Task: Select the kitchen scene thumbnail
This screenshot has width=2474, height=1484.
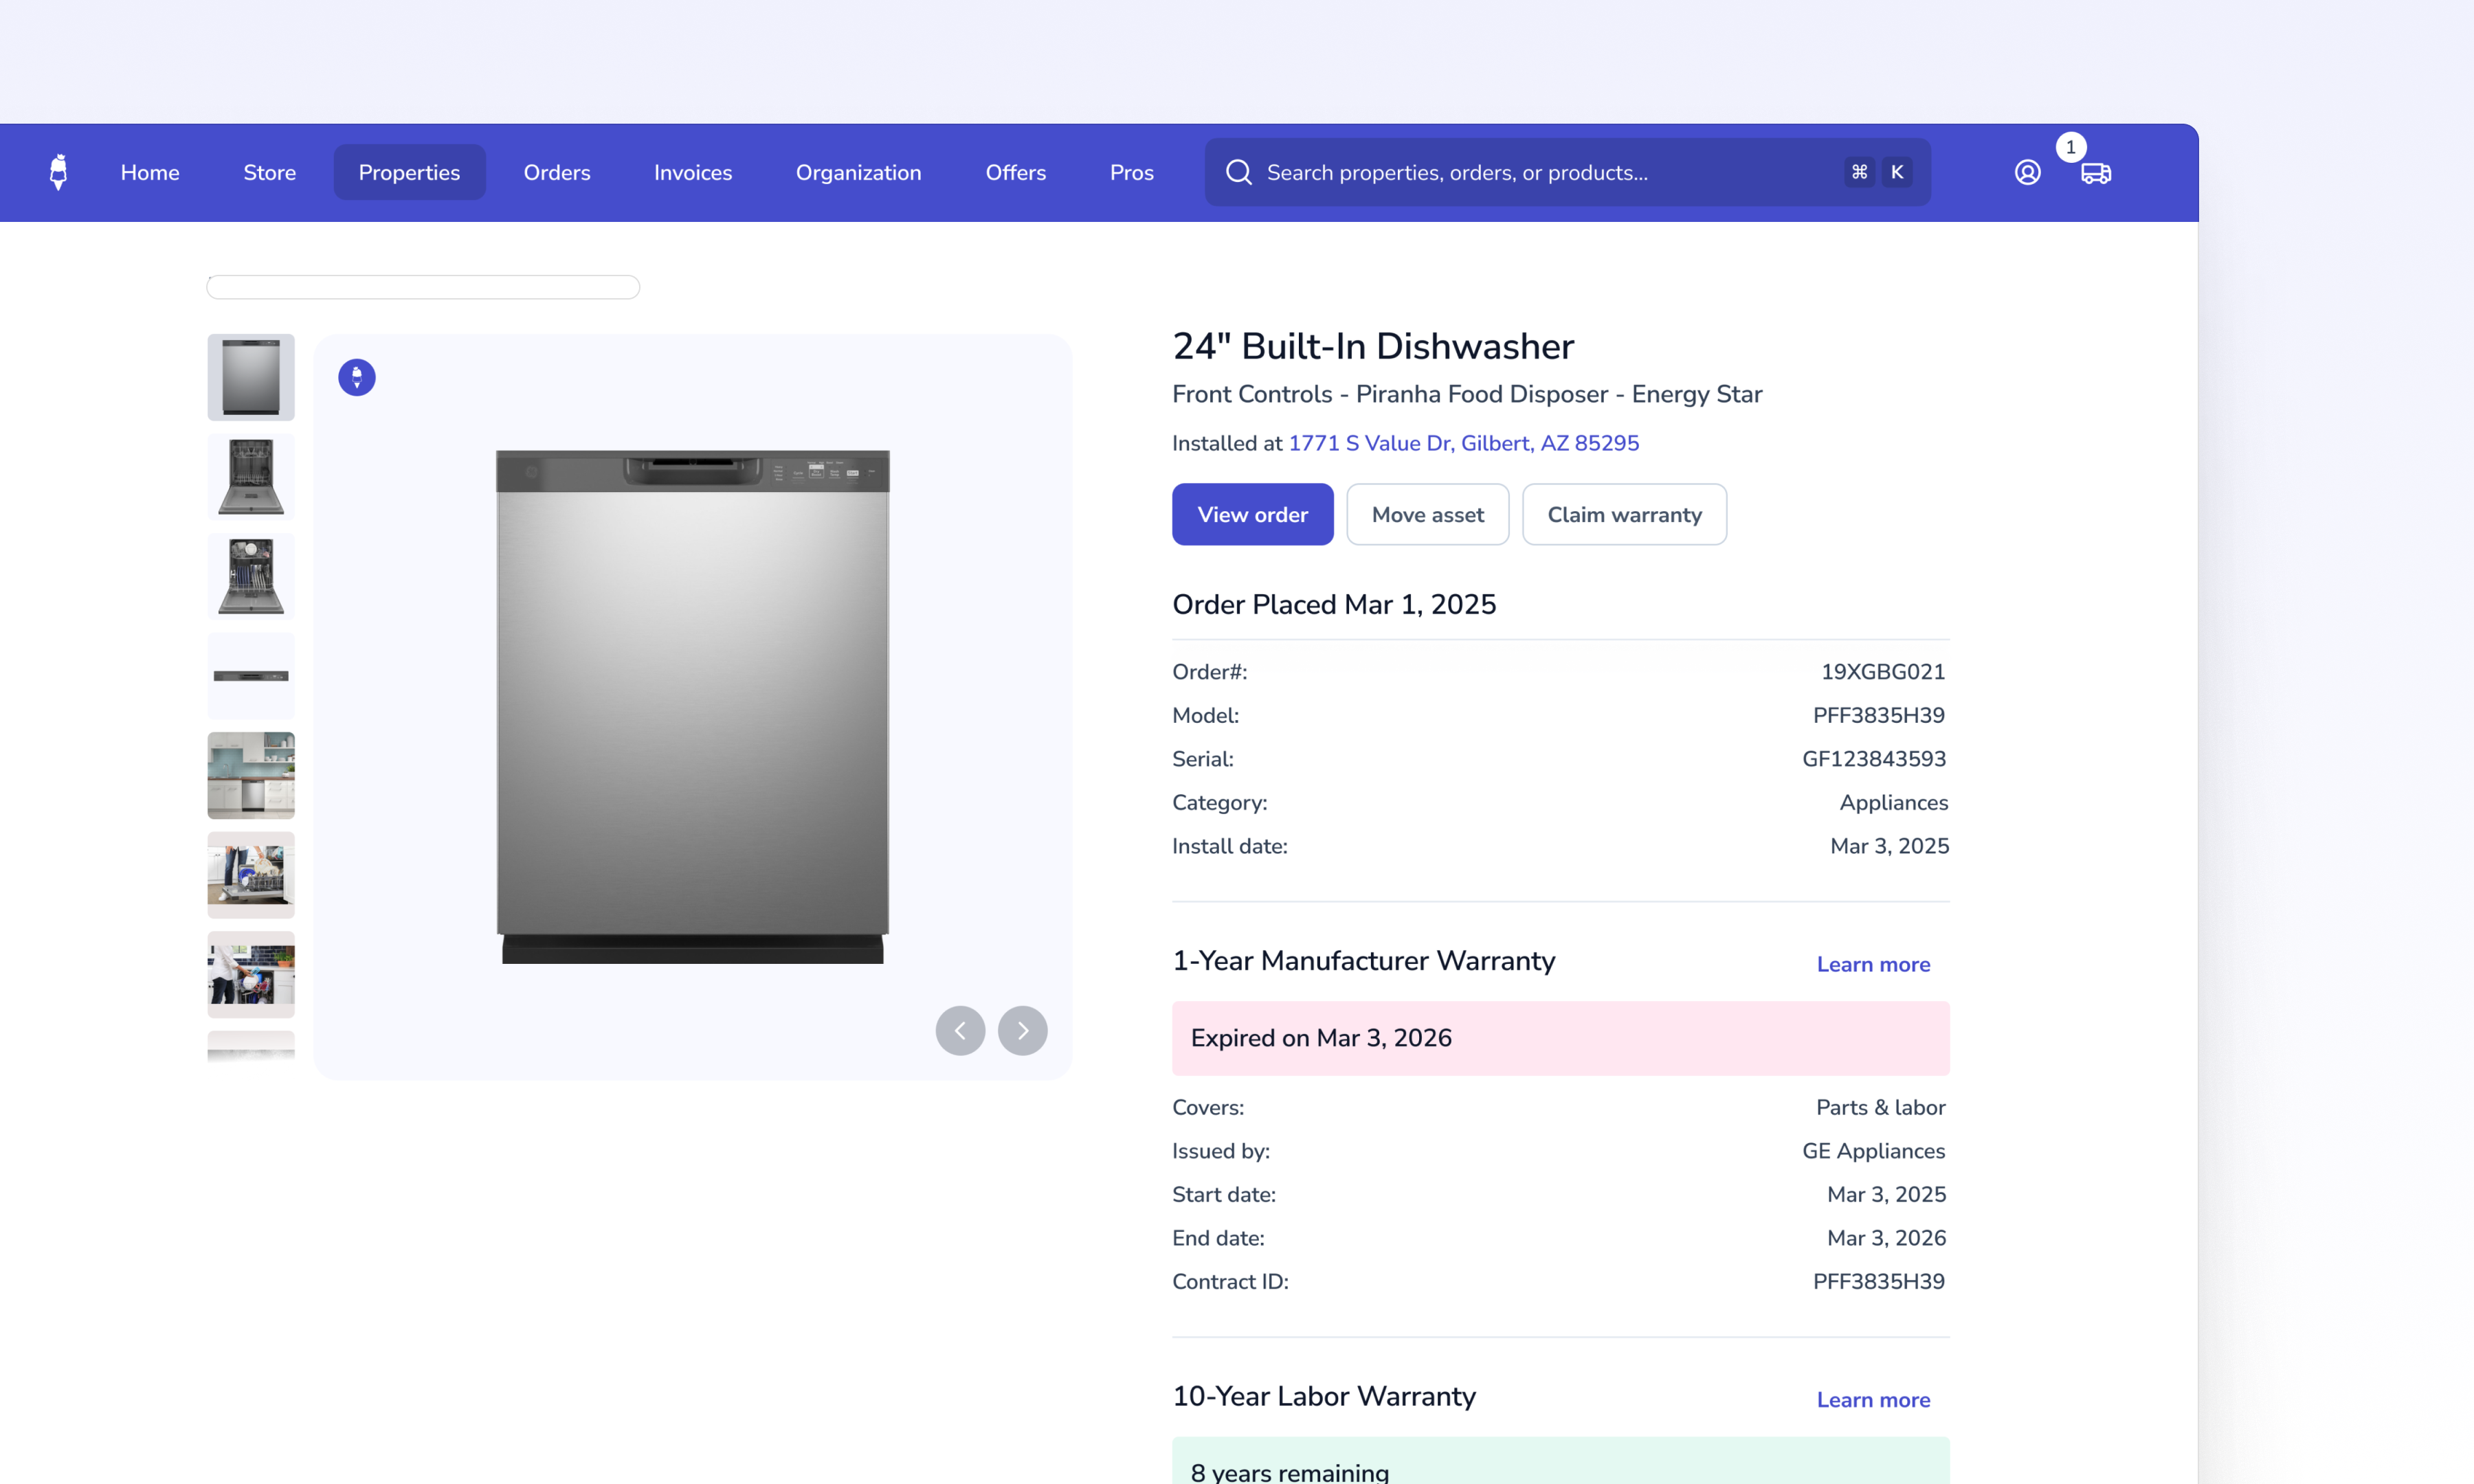Action: pos(251,775)
